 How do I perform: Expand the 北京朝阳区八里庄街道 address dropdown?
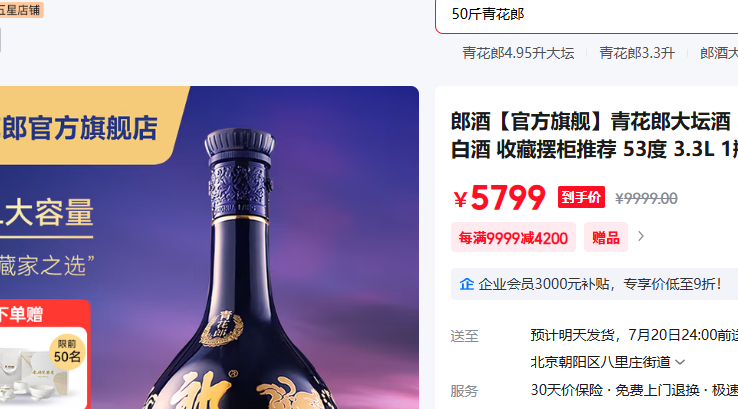point(608,362)
